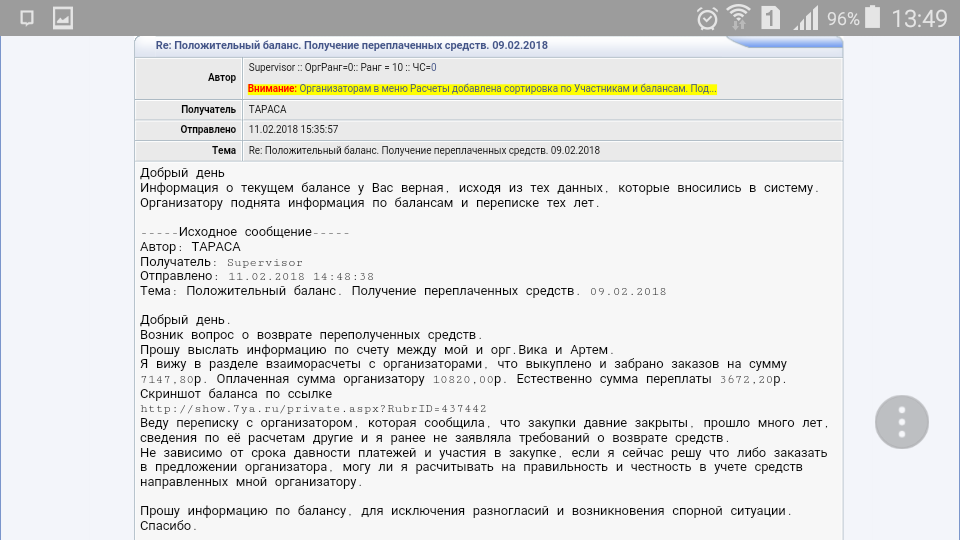Viewport: 960px width, 540px height.
Task: Tap the alarm clock status icon
Action: (x=707, y=18)
